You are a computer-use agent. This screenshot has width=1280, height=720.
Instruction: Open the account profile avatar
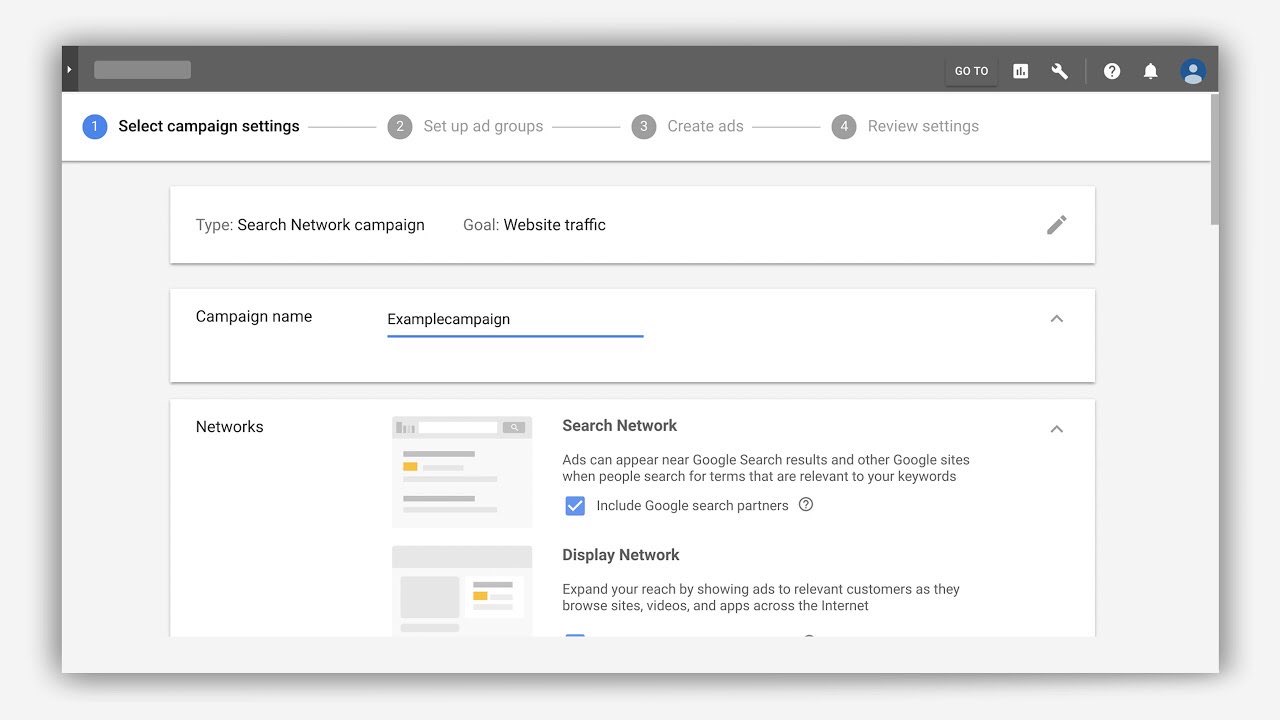click(x=1192, y=71)
